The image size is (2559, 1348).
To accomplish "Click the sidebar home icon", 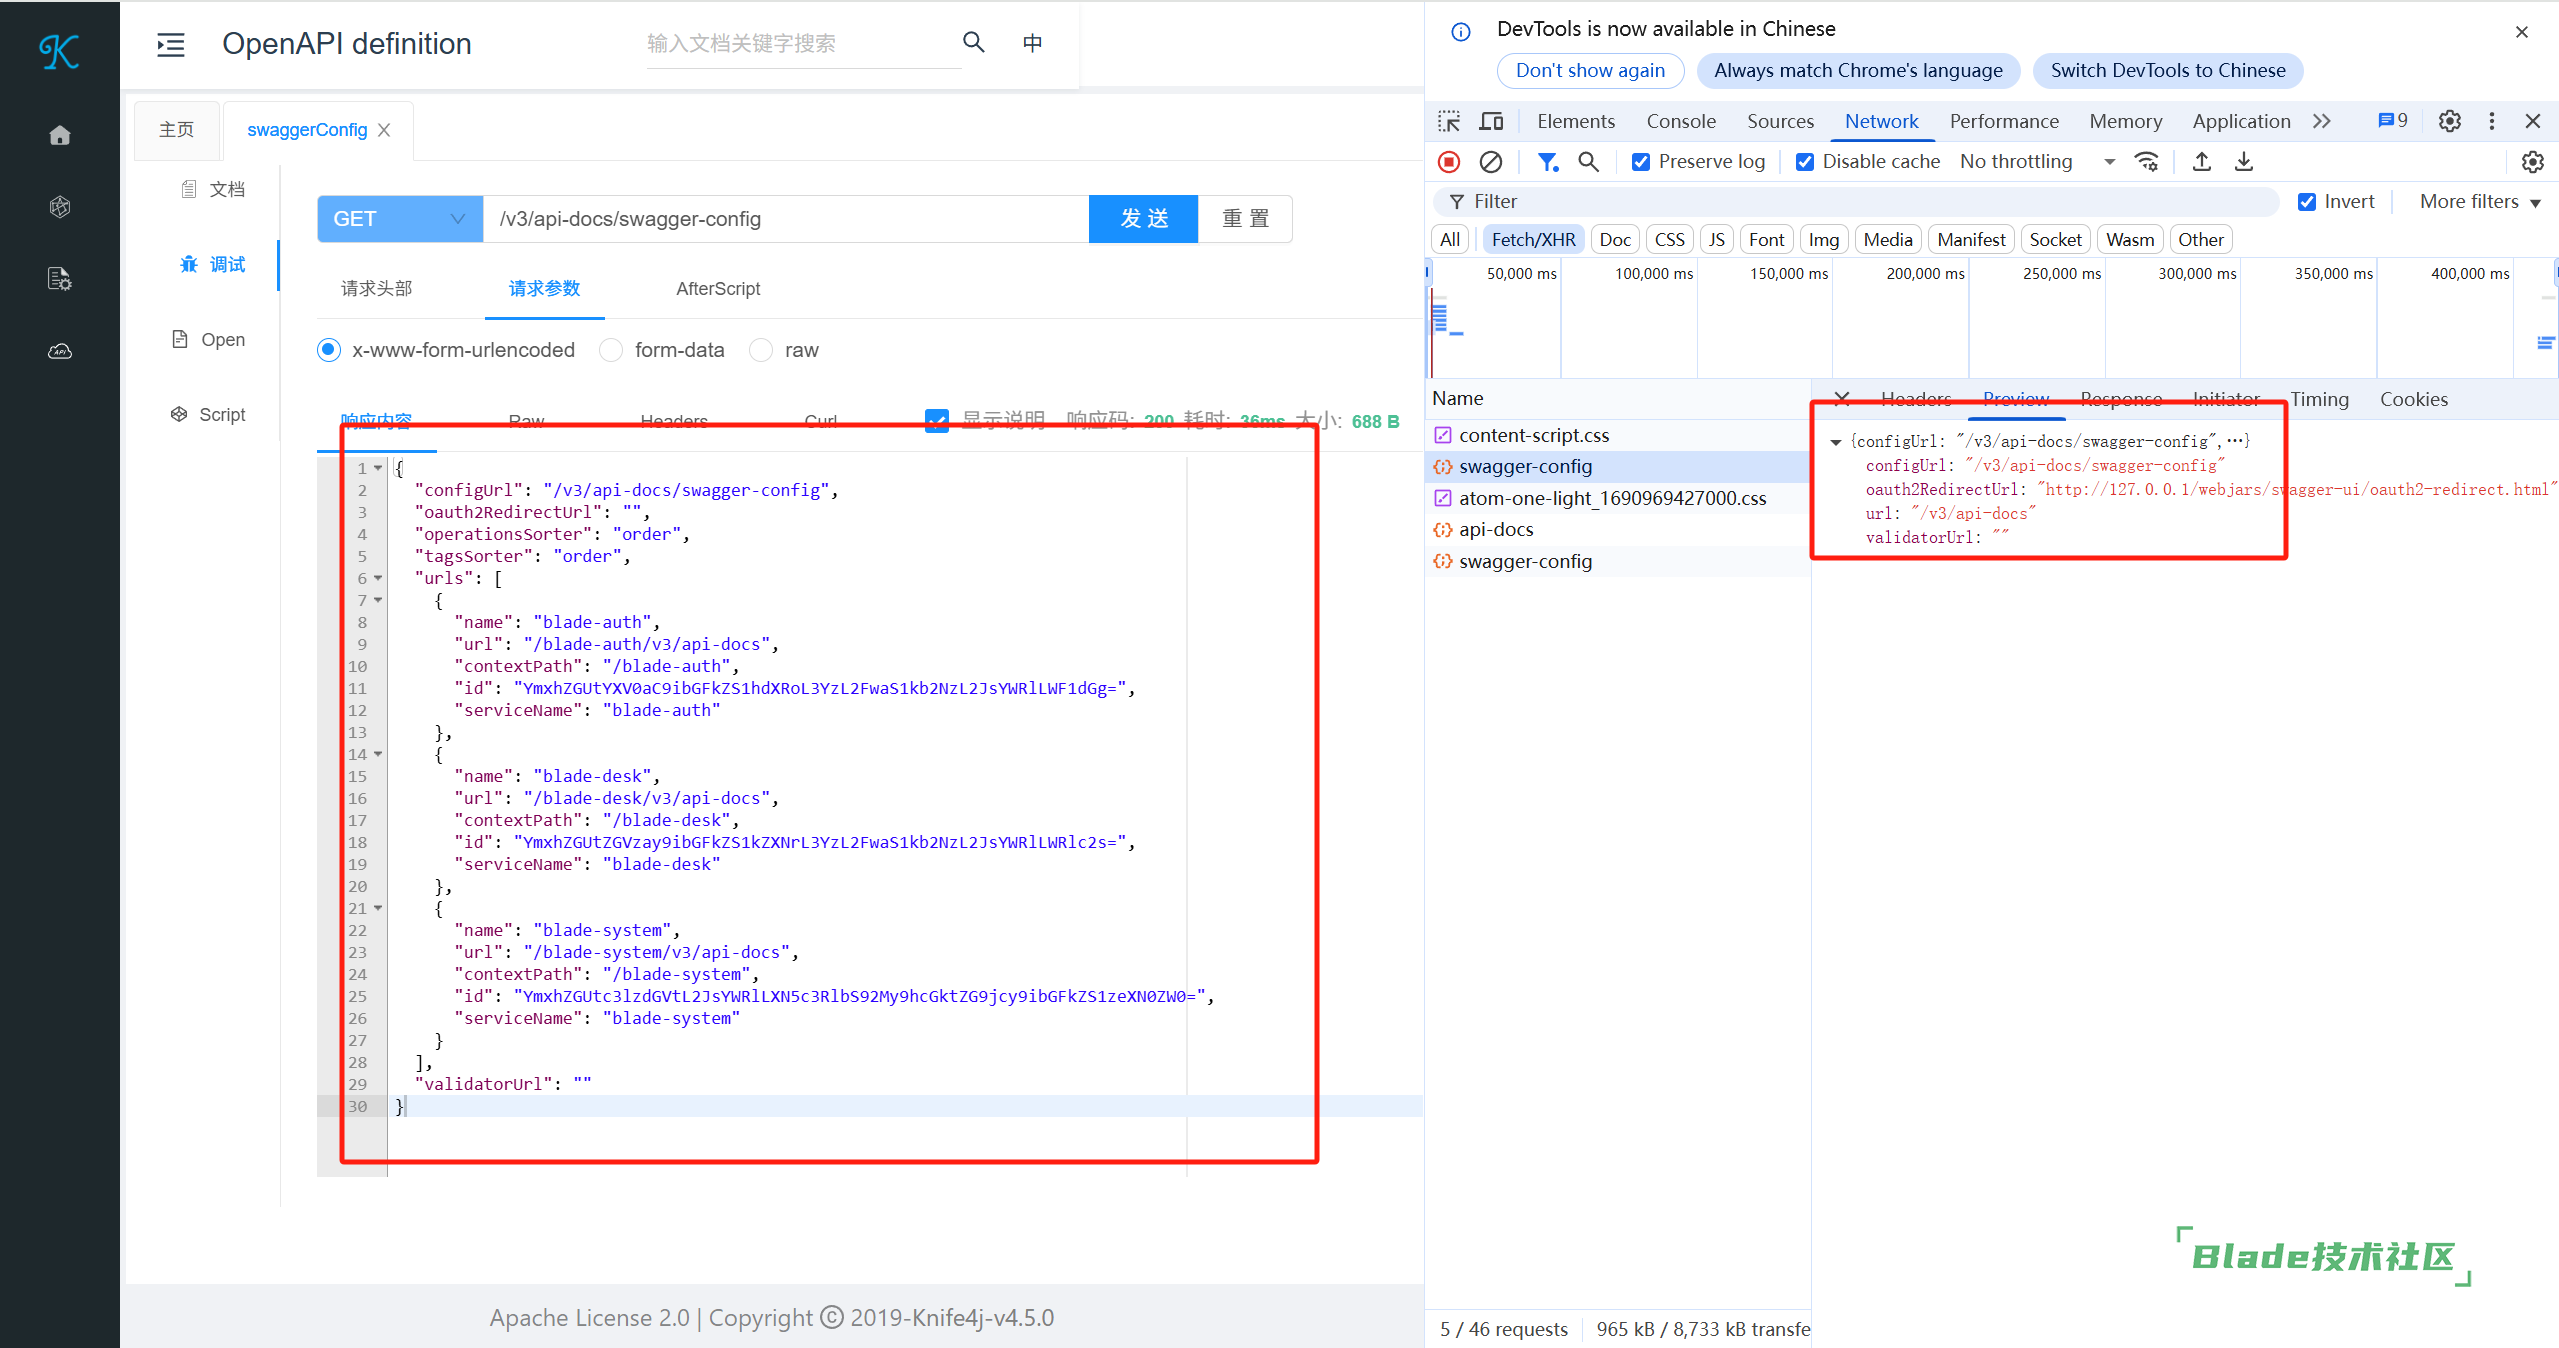I will point(60,135).
